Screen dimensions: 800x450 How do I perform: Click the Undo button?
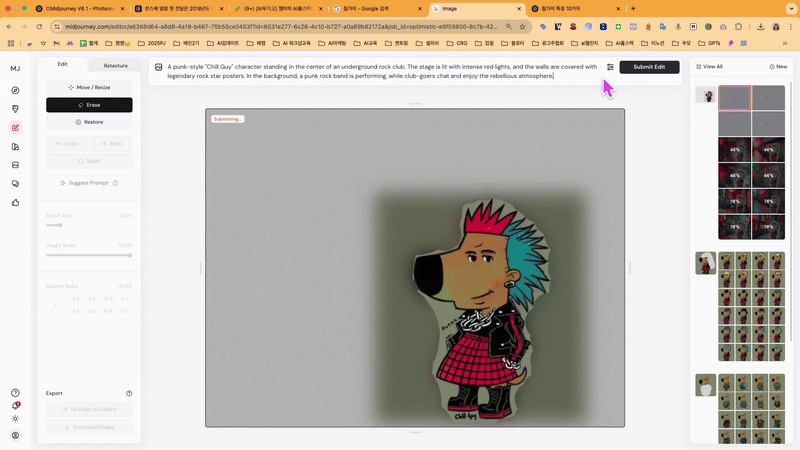67,144
